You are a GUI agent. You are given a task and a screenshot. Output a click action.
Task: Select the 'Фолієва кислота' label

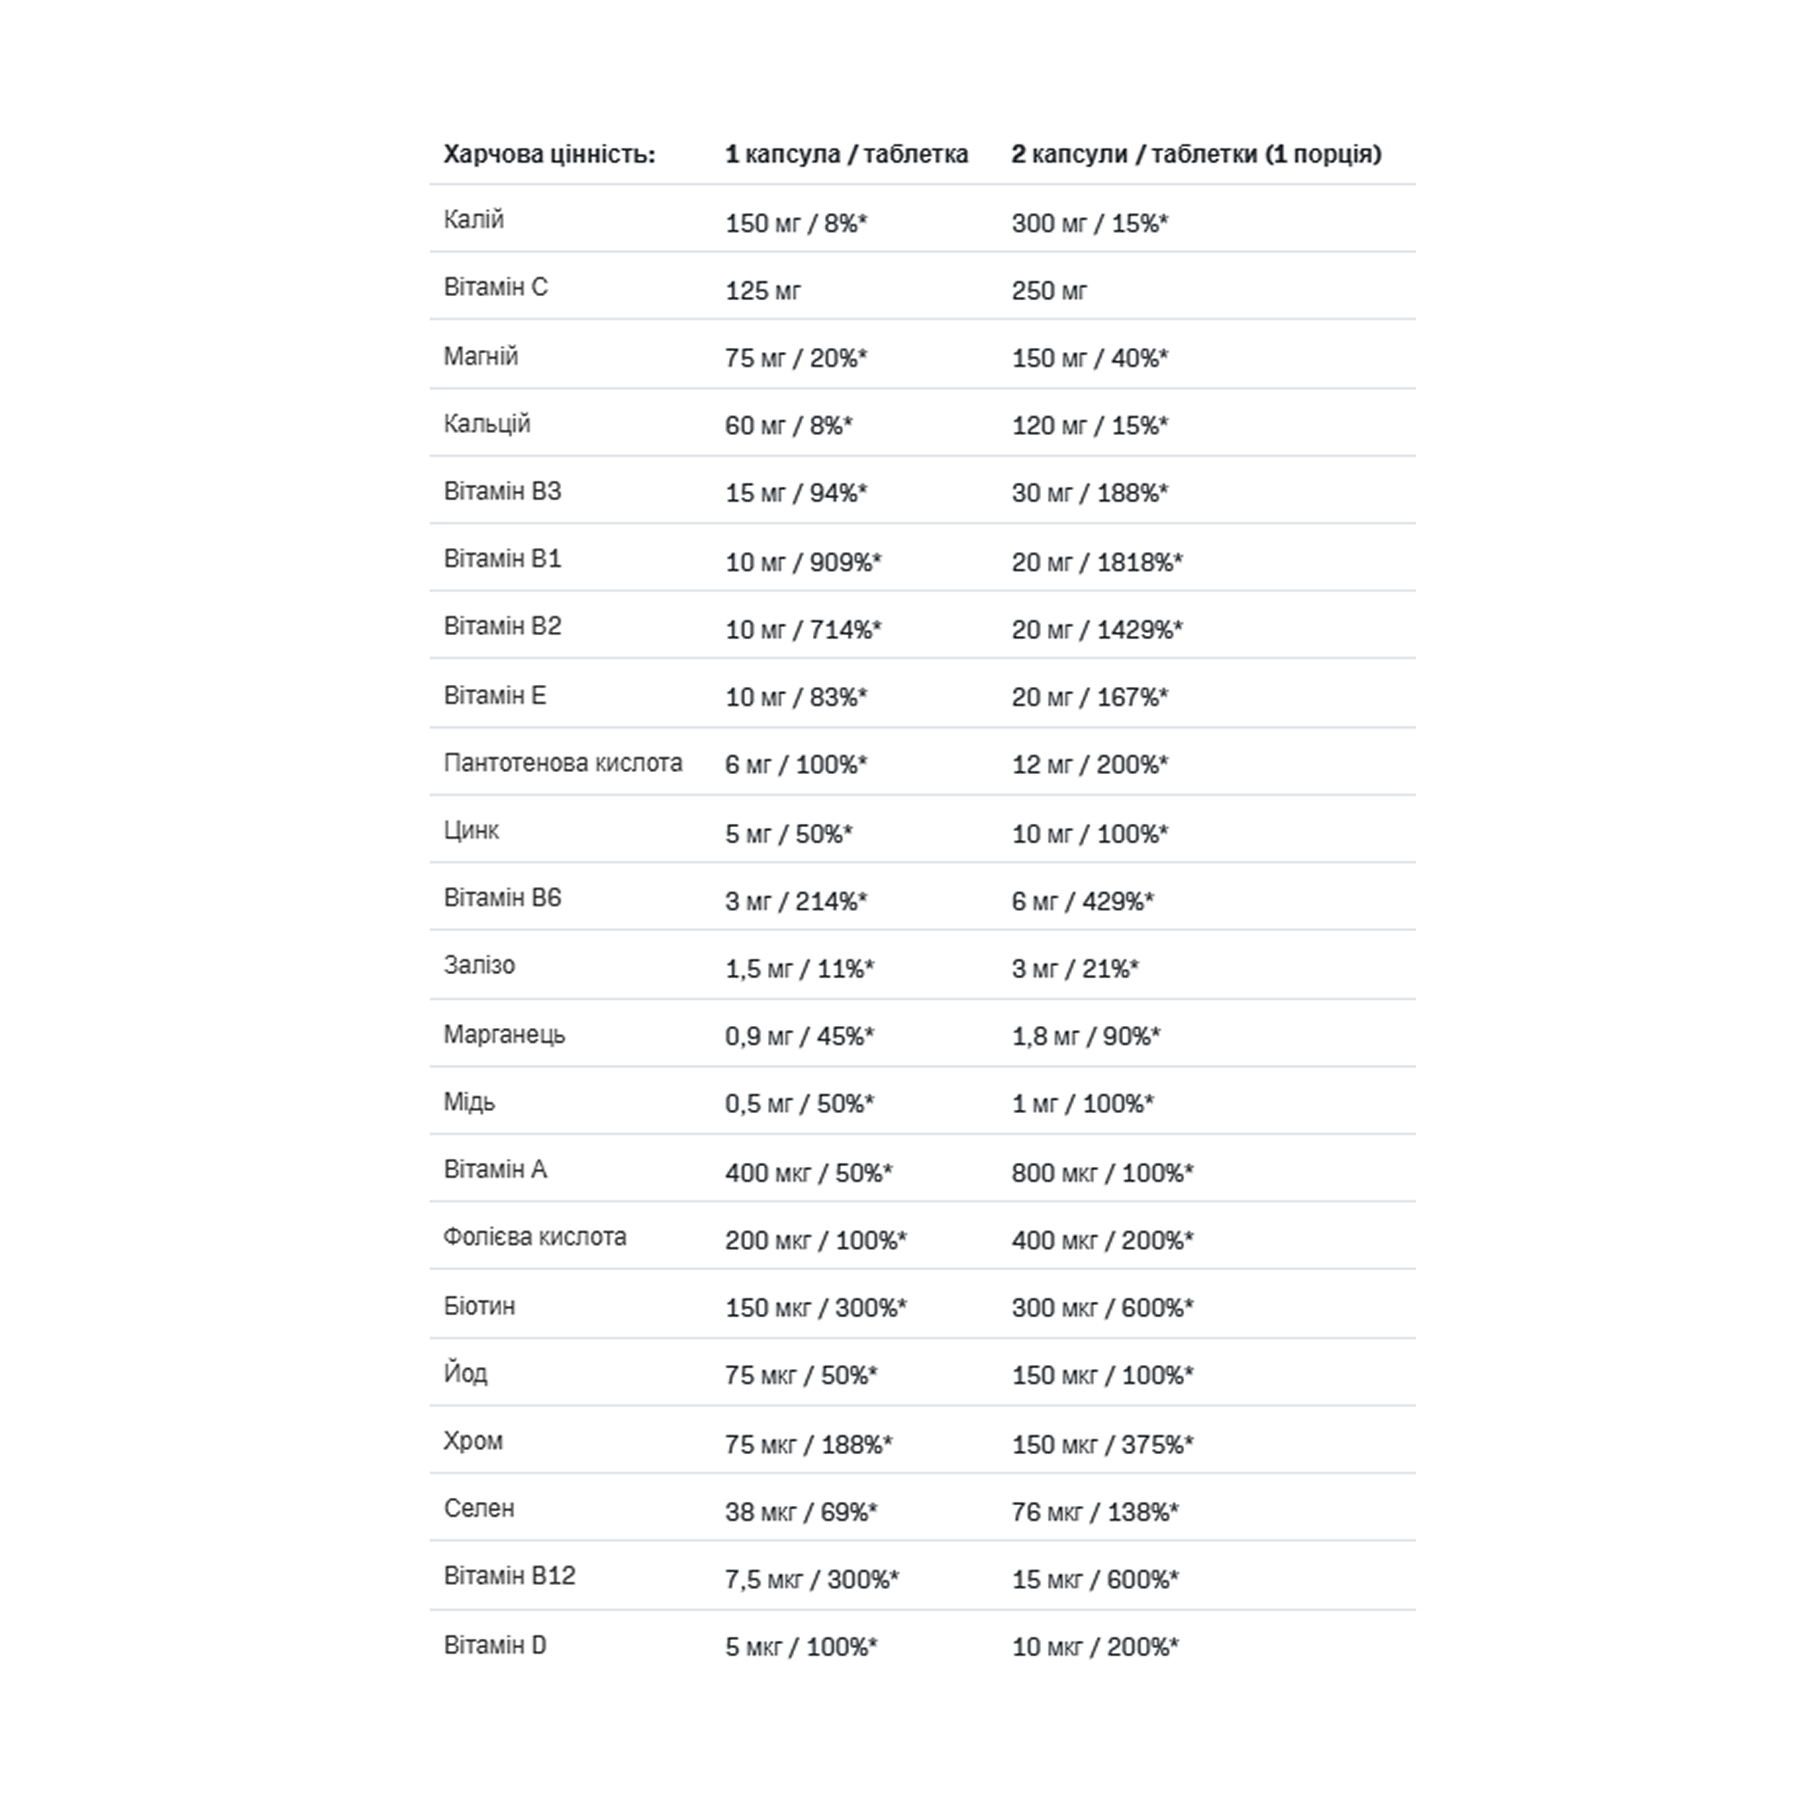click(535, 1237)
